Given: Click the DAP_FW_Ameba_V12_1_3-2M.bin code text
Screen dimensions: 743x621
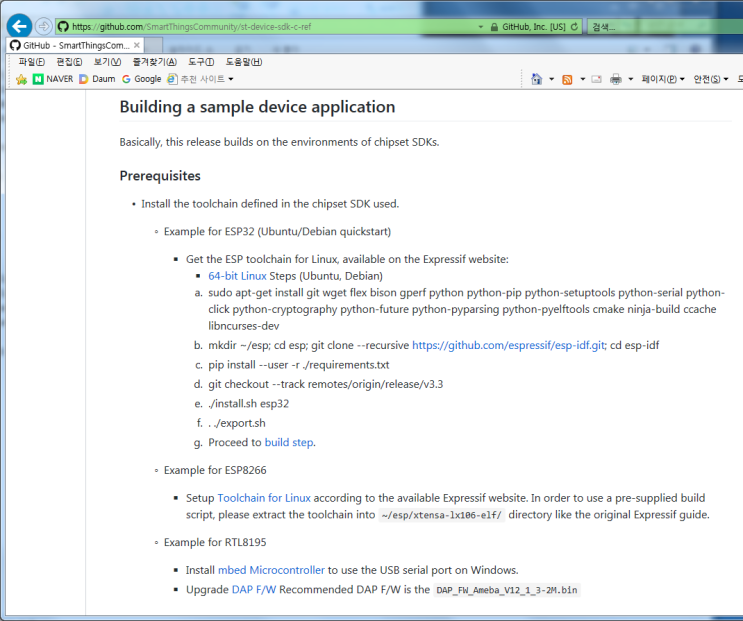Looking at the screenshot, I should point(507,590).
